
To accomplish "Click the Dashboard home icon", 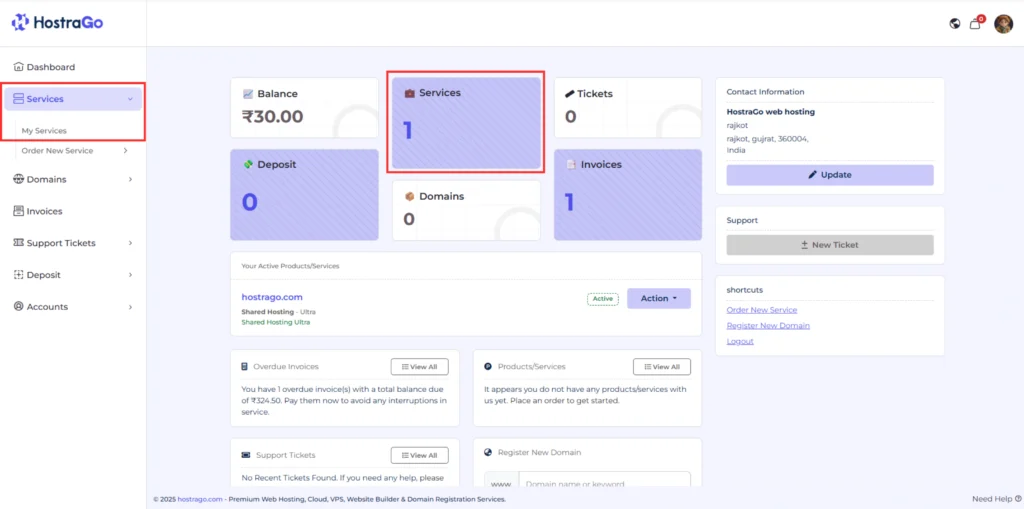I will (x=18, y=67).
